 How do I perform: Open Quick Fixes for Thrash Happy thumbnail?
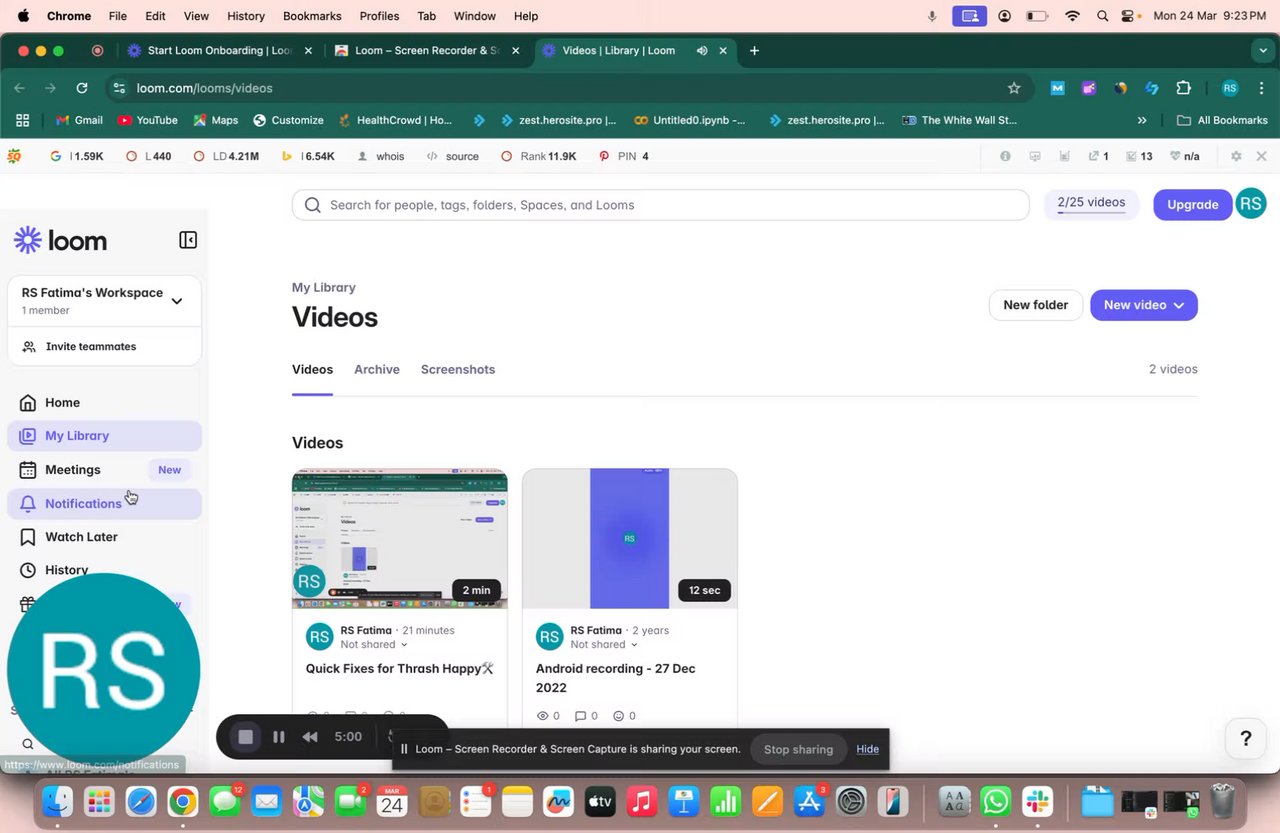400,539
